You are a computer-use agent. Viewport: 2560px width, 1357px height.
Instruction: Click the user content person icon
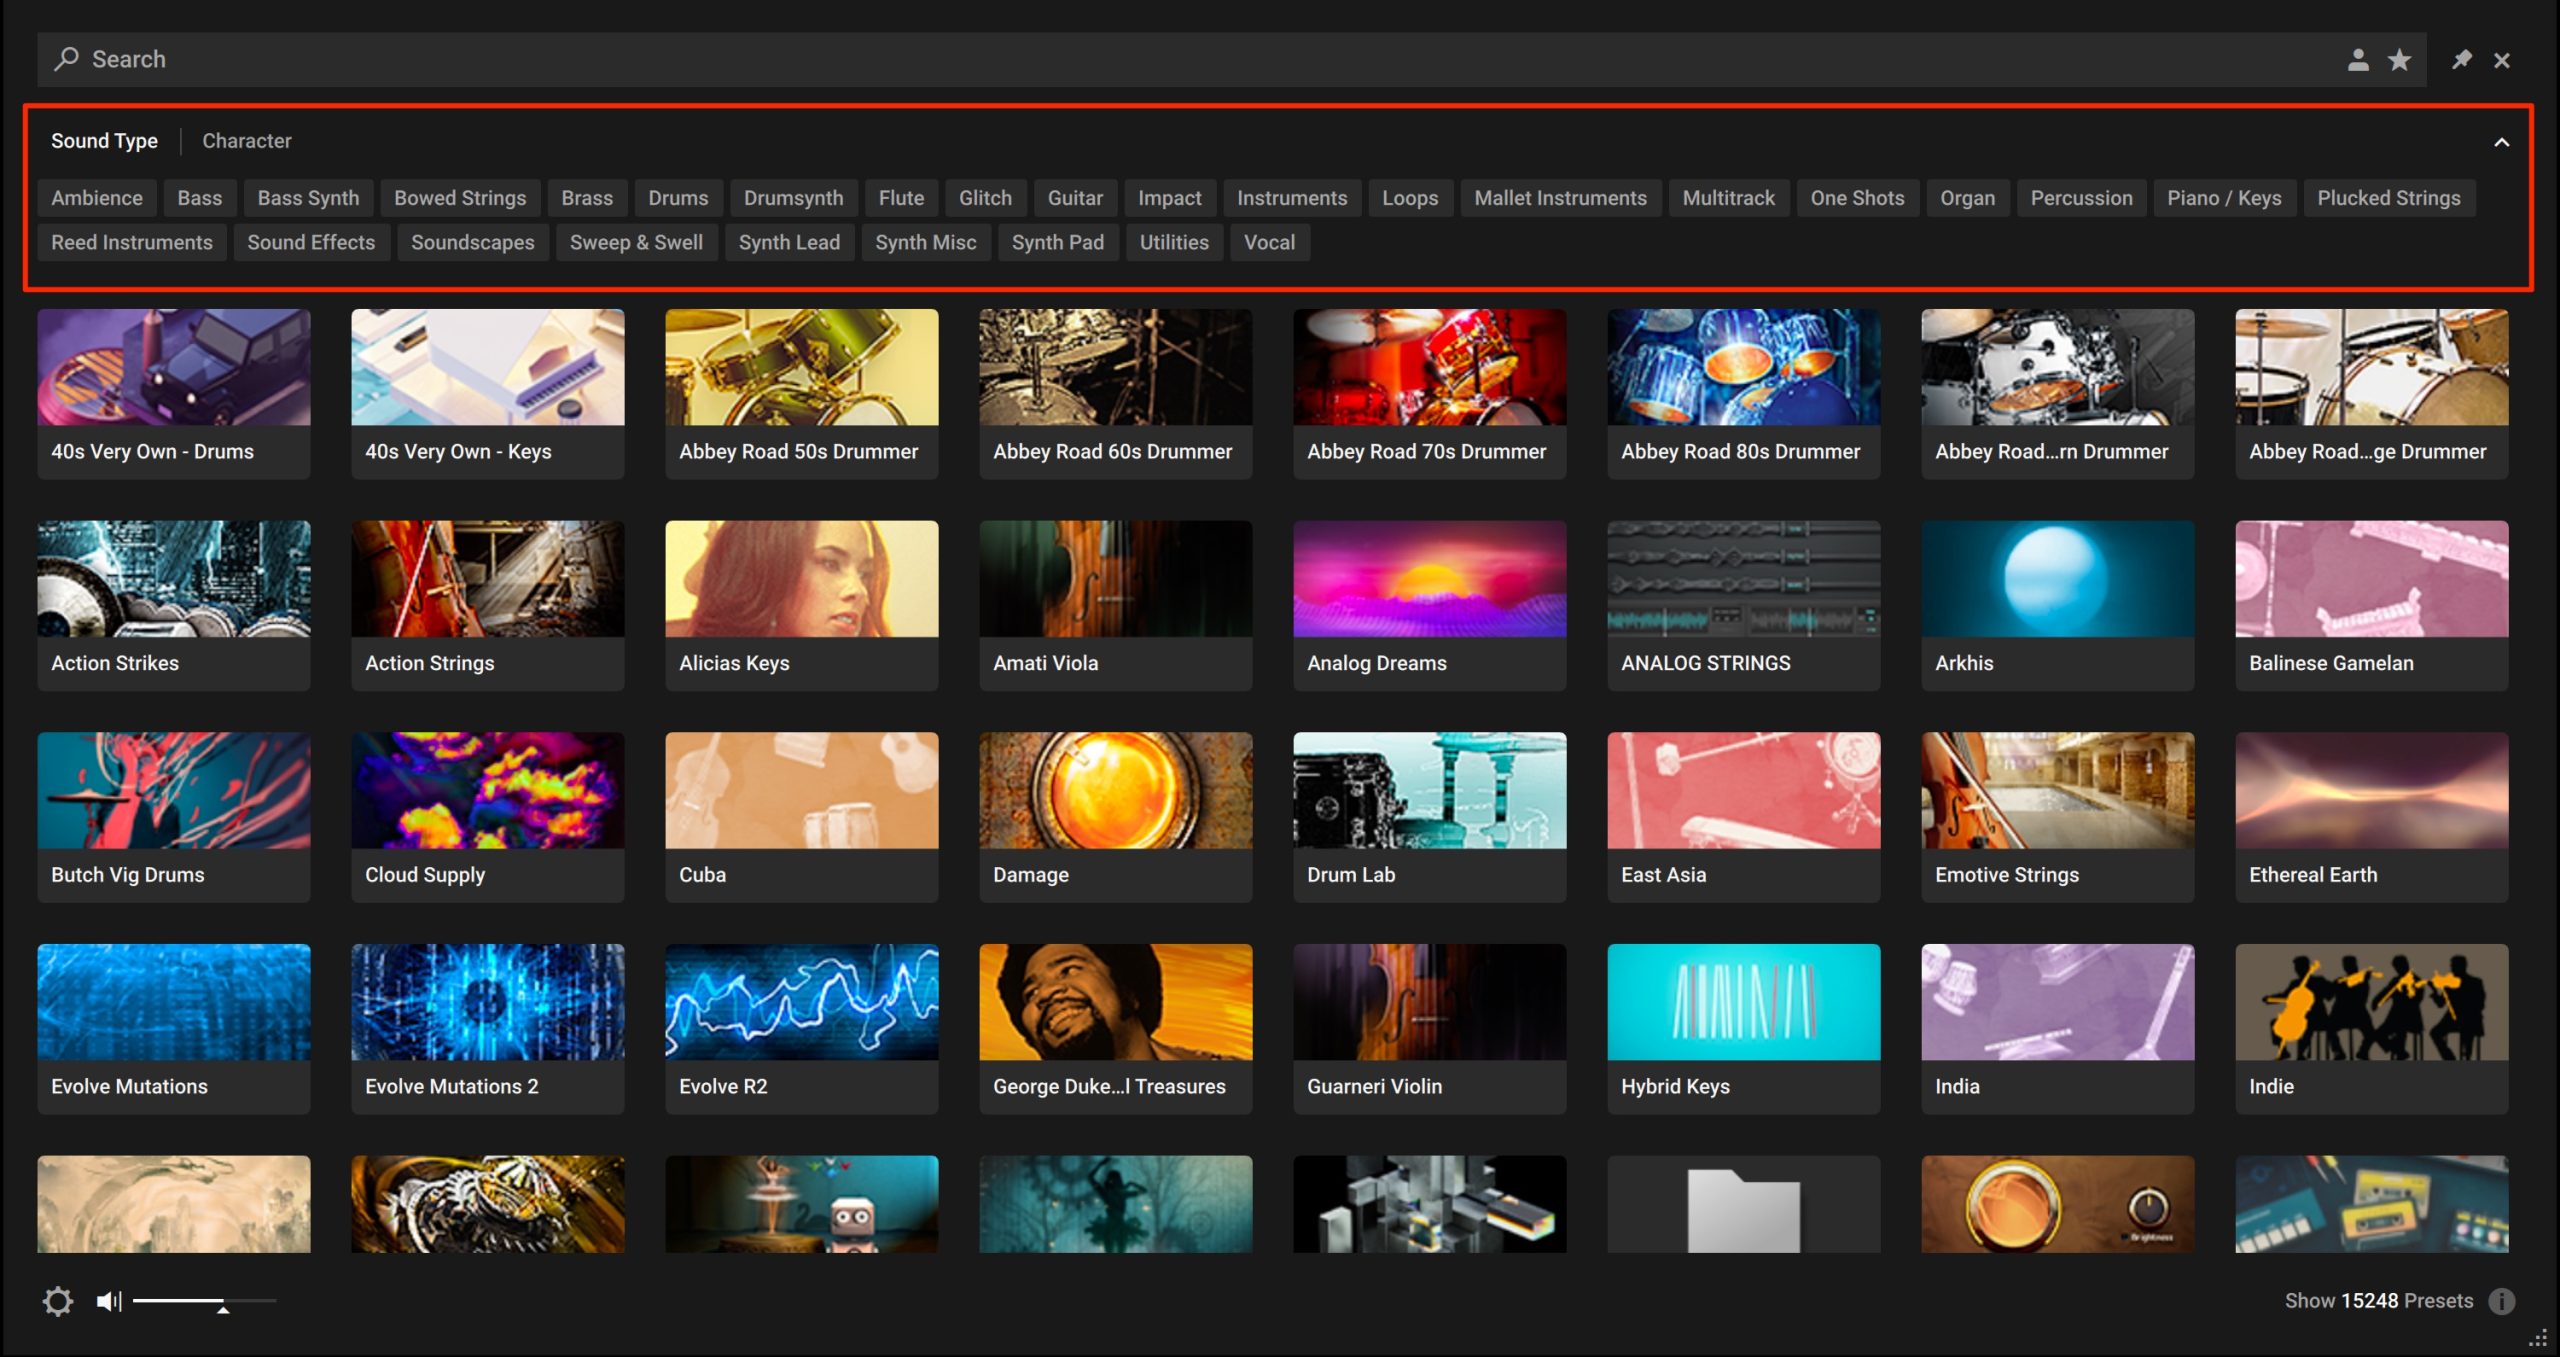[x=2357, y=60]
